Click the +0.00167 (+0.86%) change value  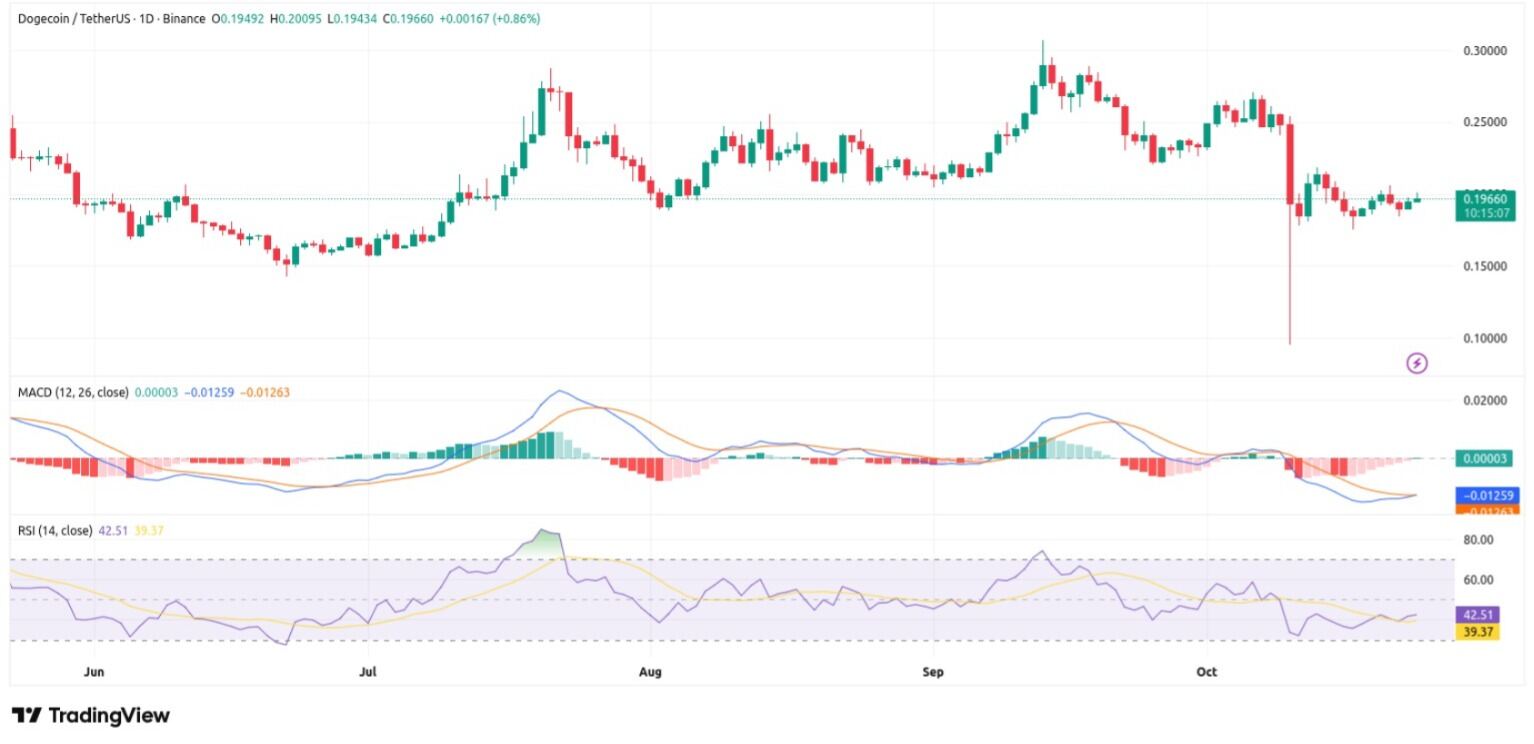point(488,18)
